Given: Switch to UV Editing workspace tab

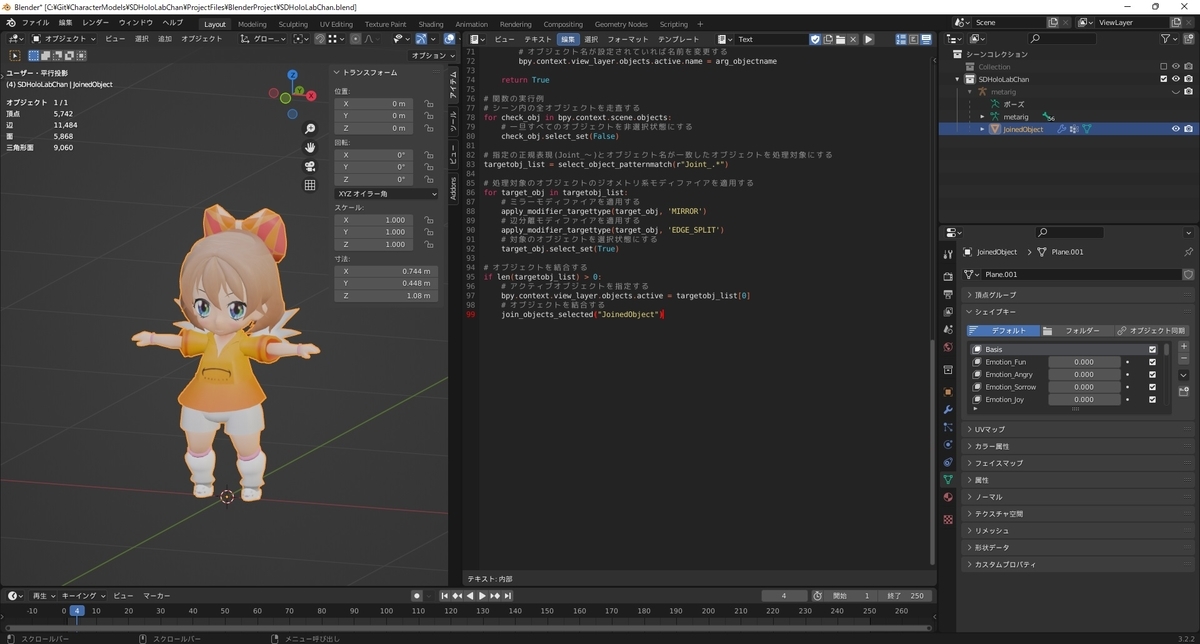Looking at the screenshot, I should 336,24.
